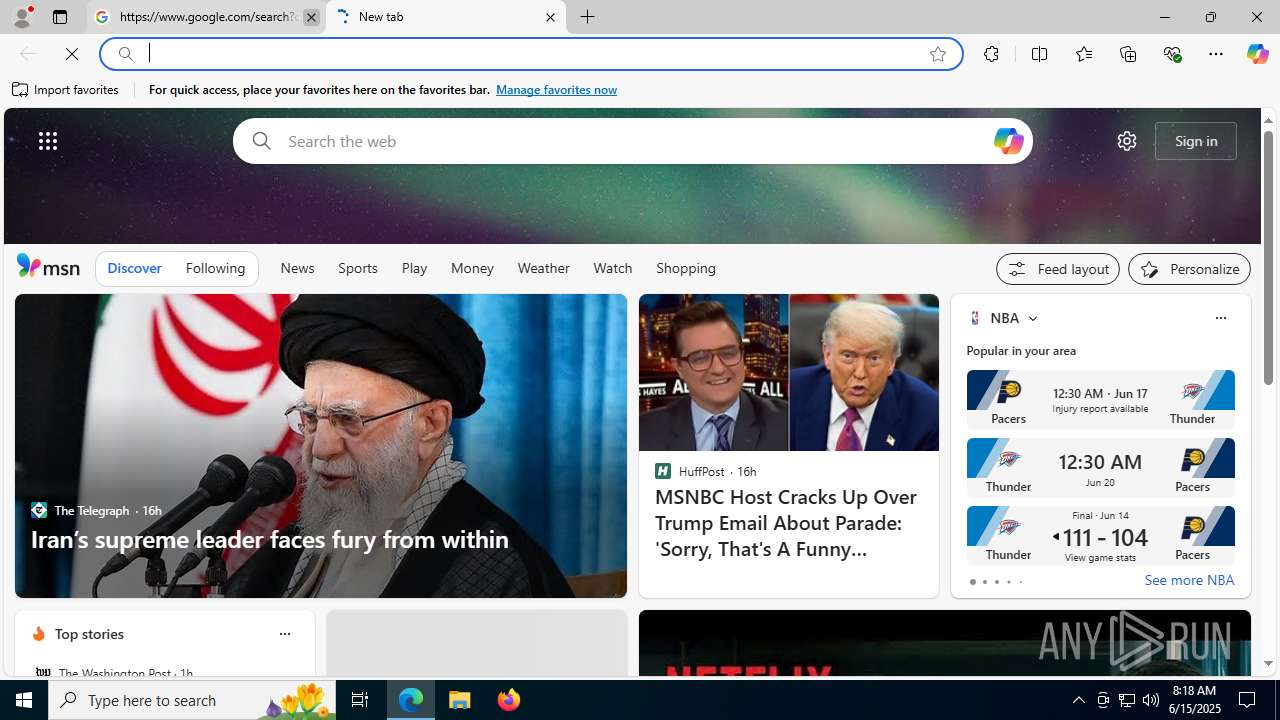Open the volume control in system tray
This screenshot has width=1280, height=720.
pos(1150,700)
